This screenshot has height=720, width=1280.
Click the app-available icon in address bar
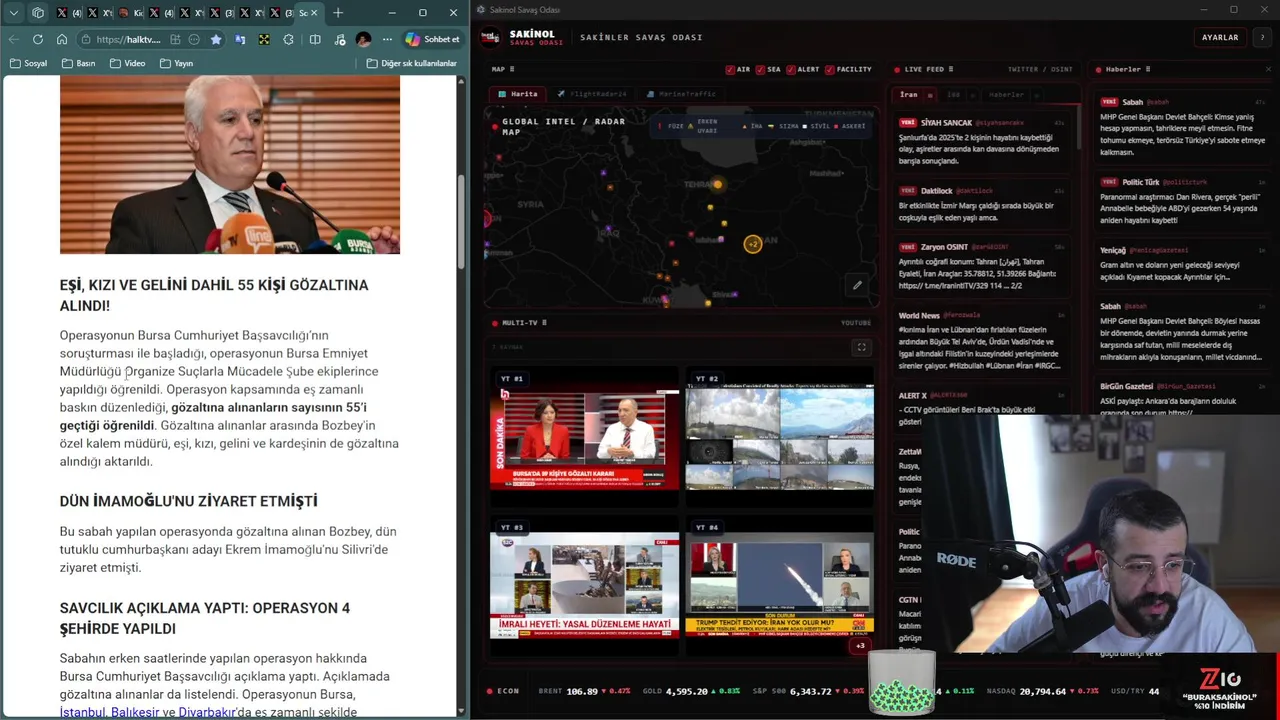175,39
